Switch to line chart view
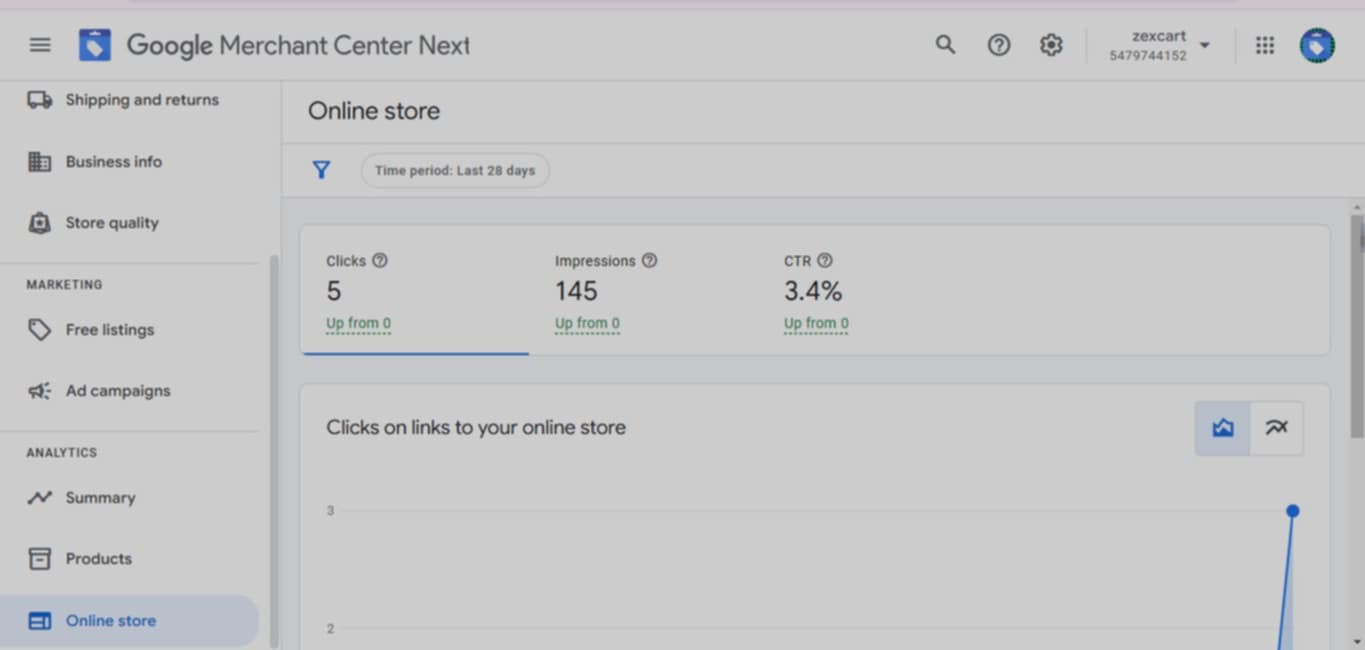Screen dimensions: 1365x650 pyautogui.click(x=1276, y=428)
